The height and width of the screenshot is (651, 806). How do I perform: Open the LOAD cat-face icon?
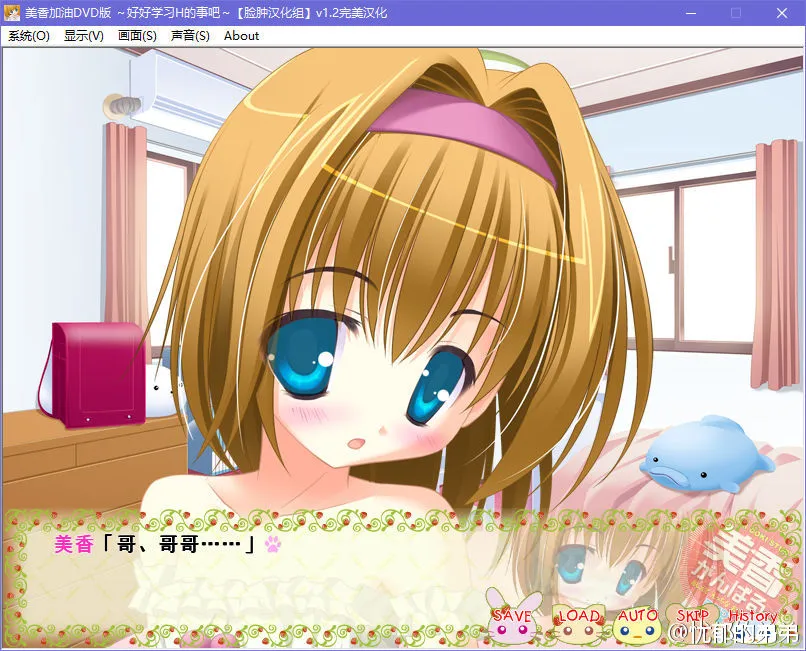pos(578,623)
